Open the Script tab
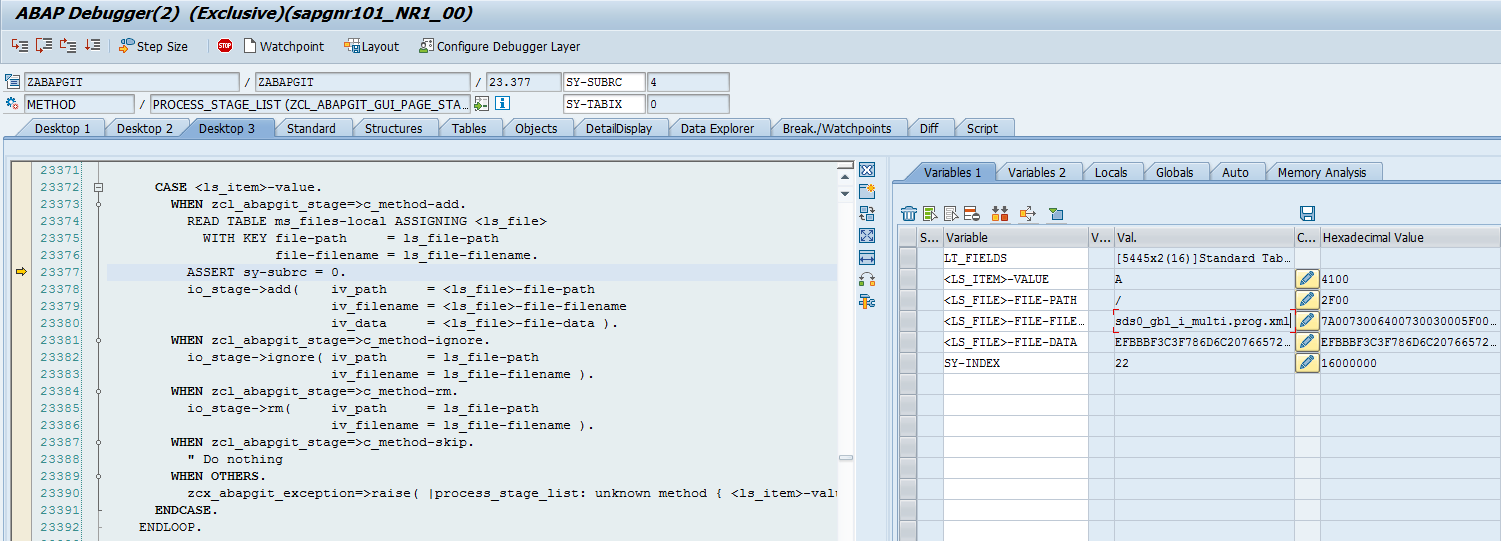This screenshot has width=1501, height=541. point(982,128)
